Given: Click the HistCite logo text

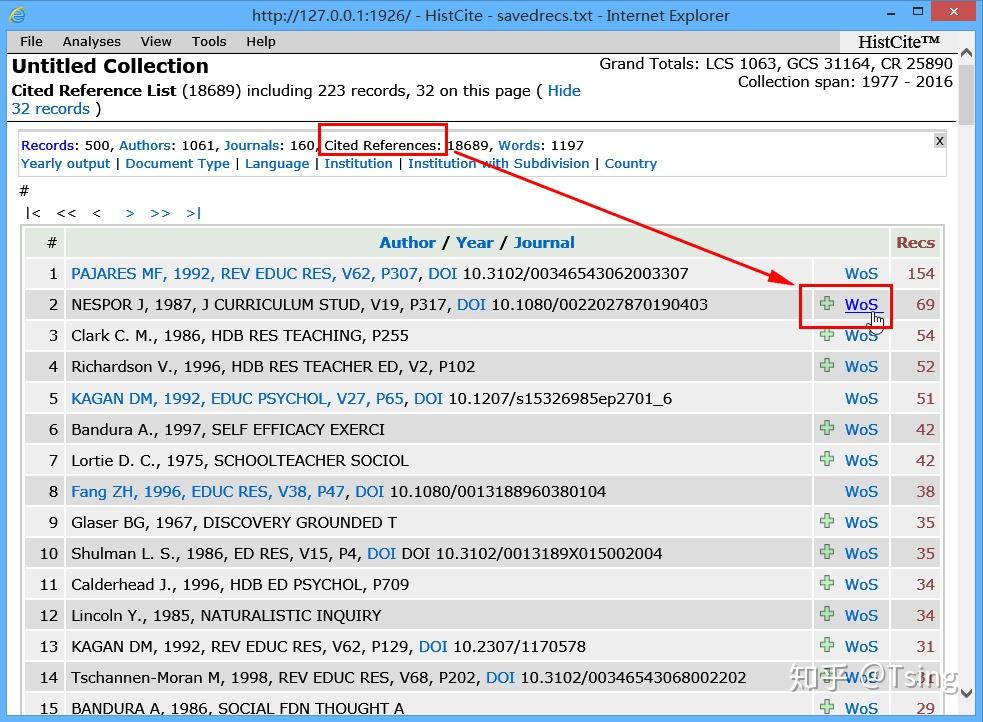Looking at the screenshot, I should 898,42.
